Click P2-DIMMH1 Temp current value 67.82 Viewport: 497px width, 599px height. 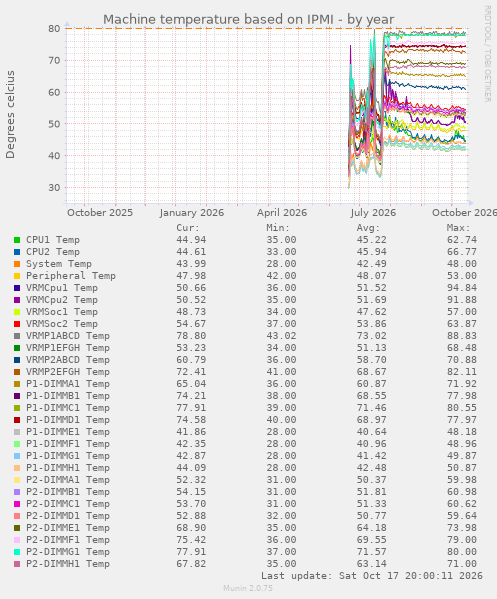[x=191, y=564]
